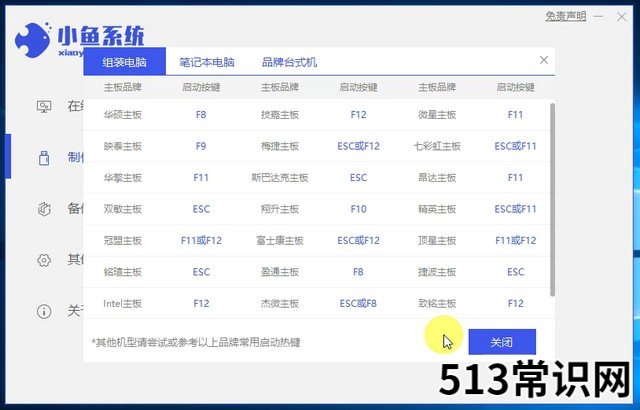The height and width of the screenshot is (410, 640).
Task: Select F11或F12 beside 顶星主板
Action: point(515,240)
